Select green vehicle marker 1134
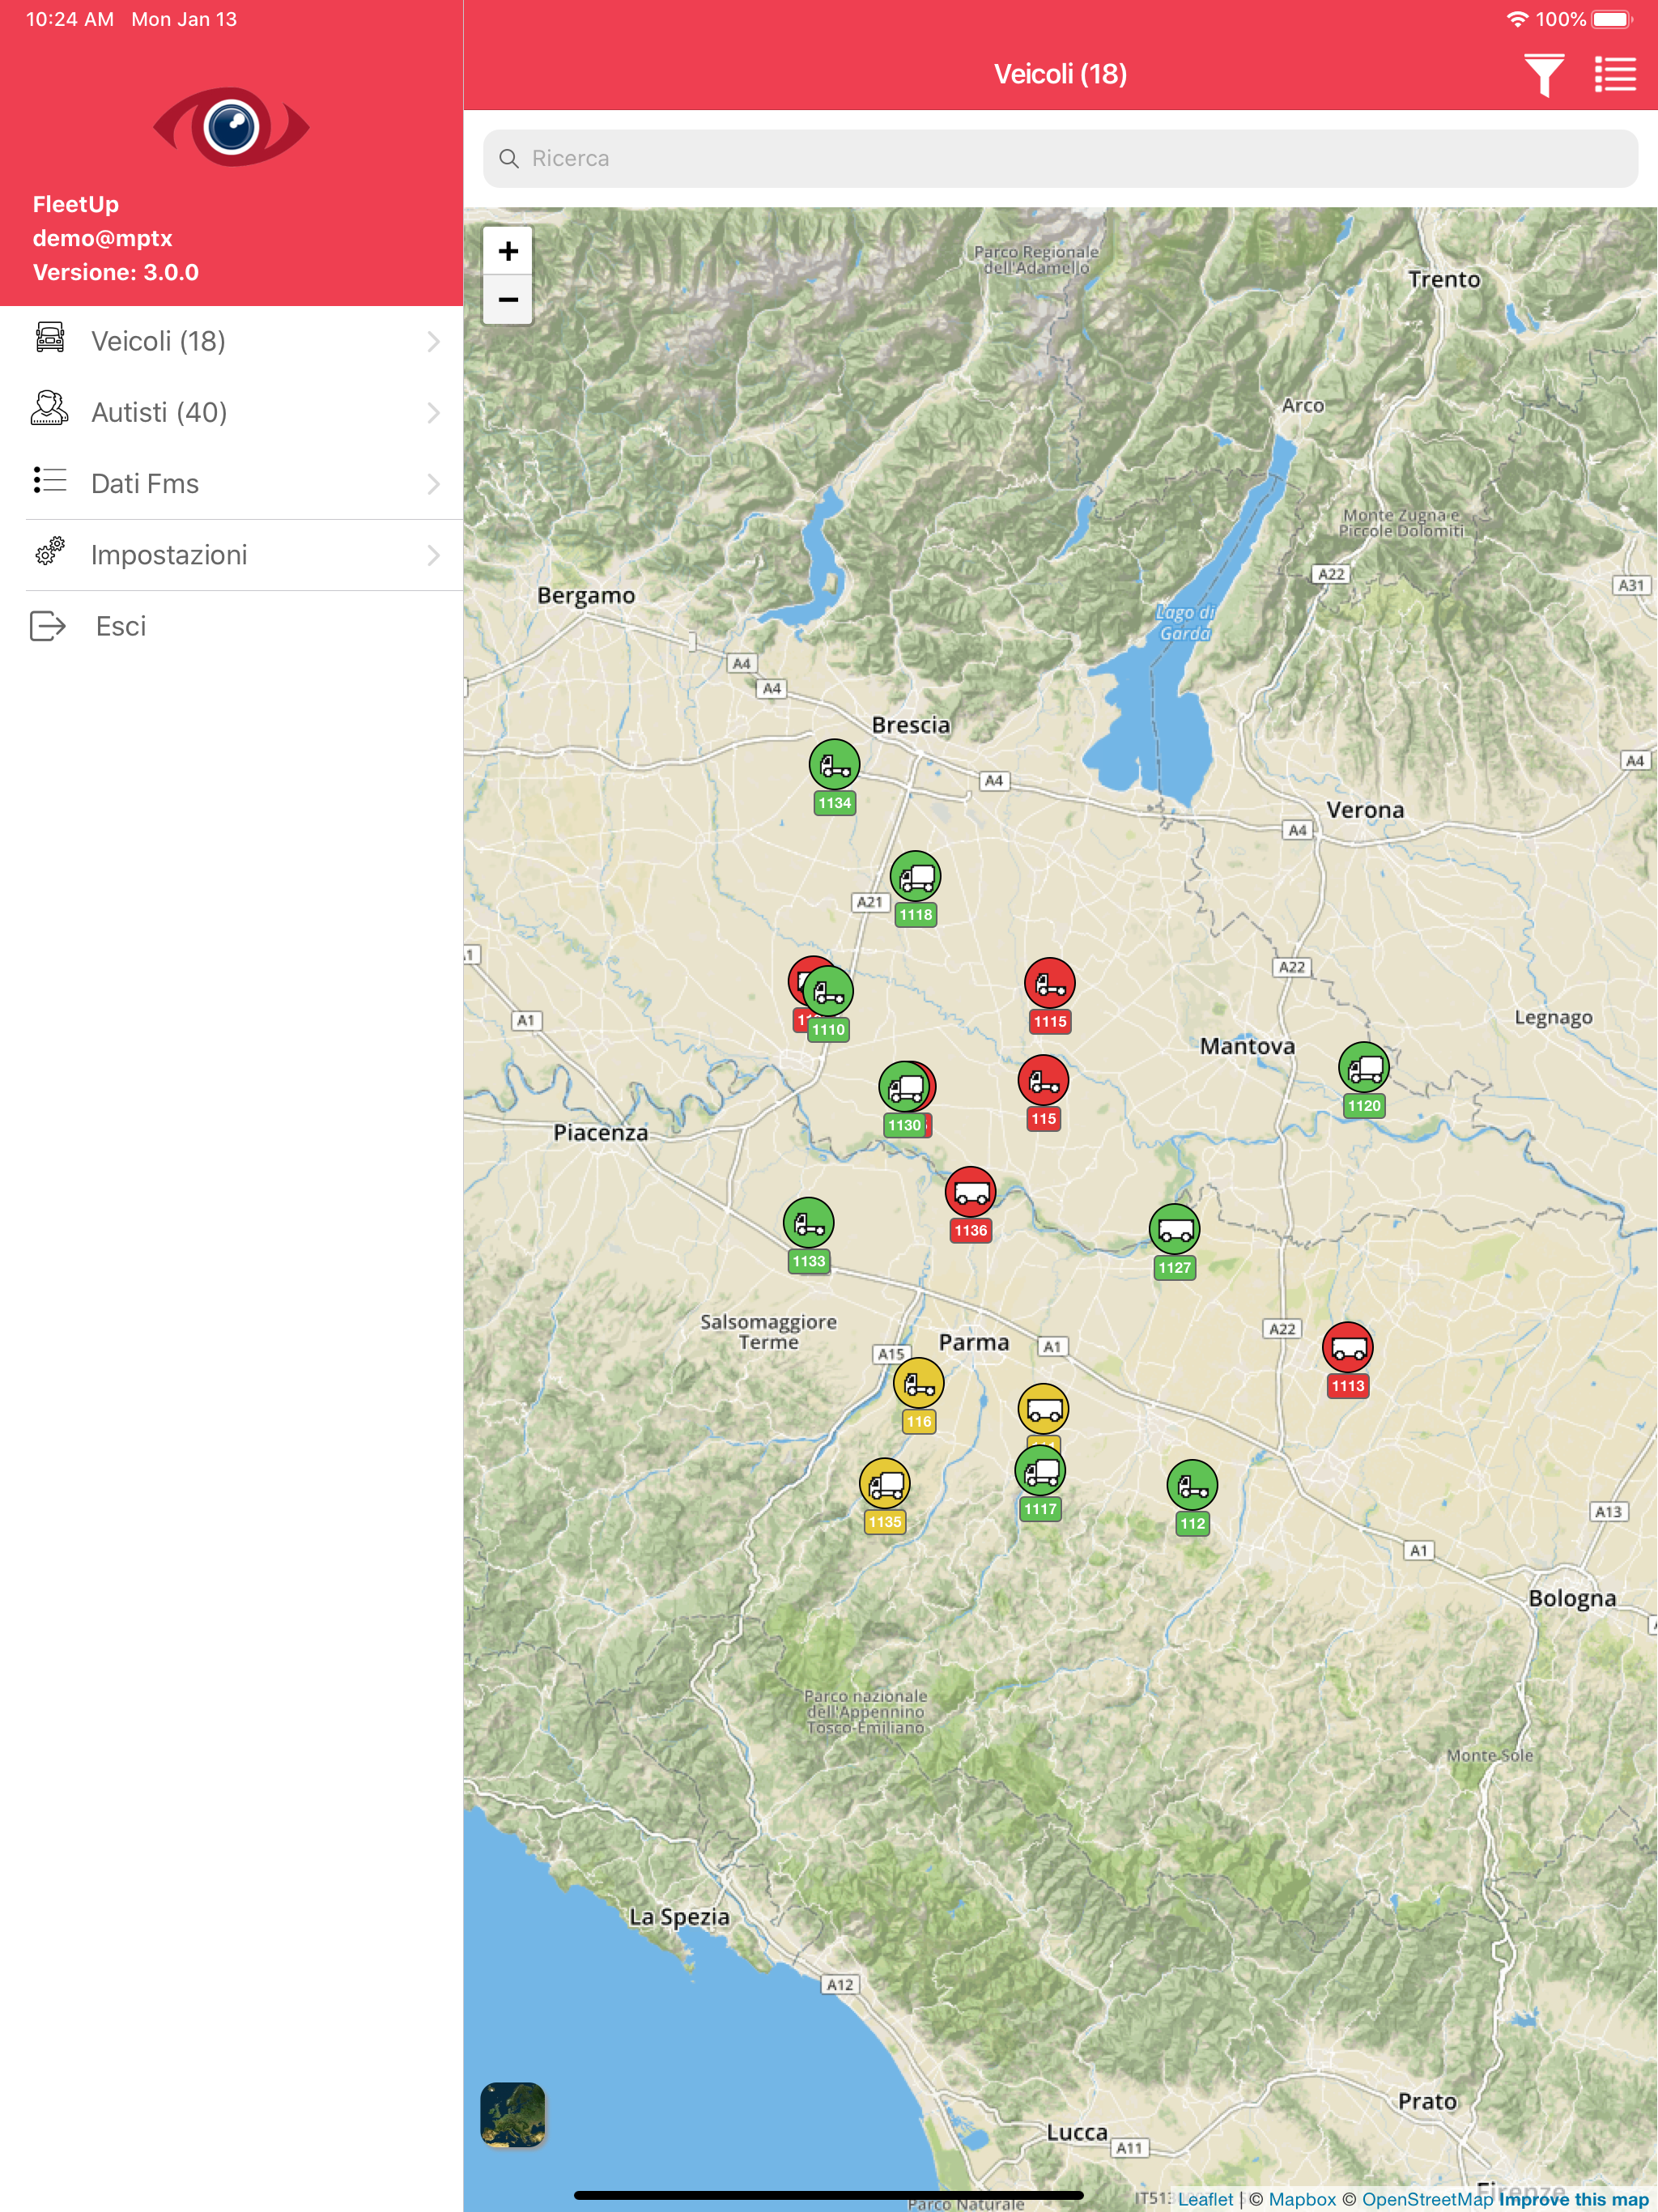 (834, 766)
